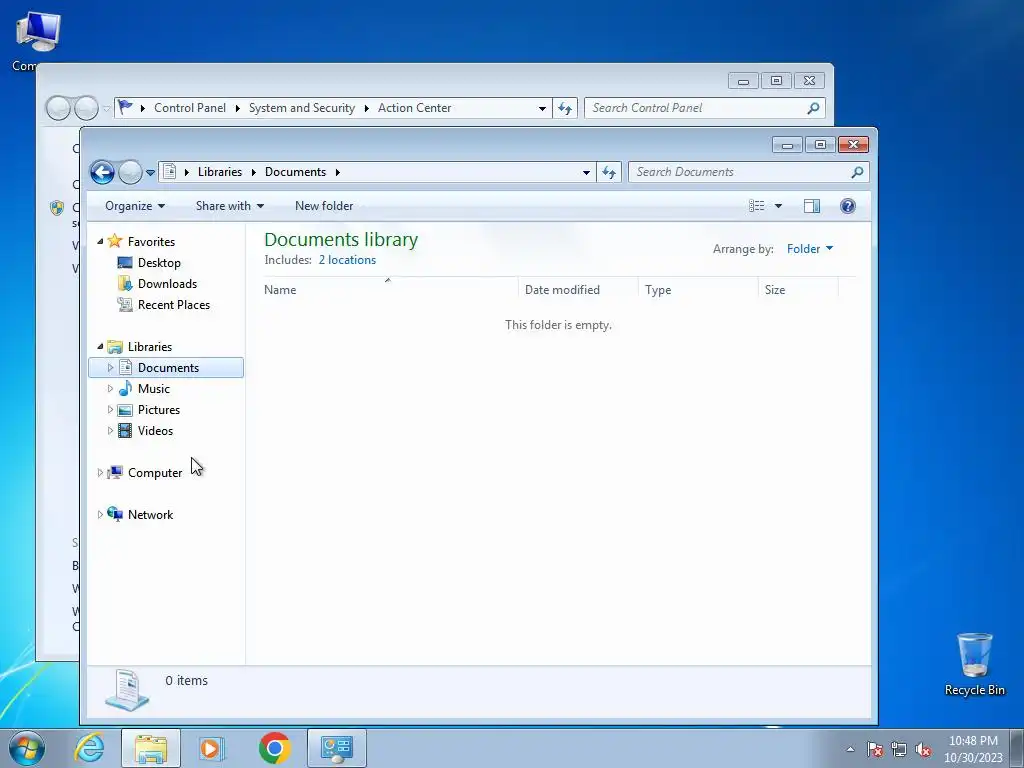Viewport: 1024px width, 768px height.
Task: Refresh the Control Panel window
Action: pyautogui.click(x=565, y=108)
